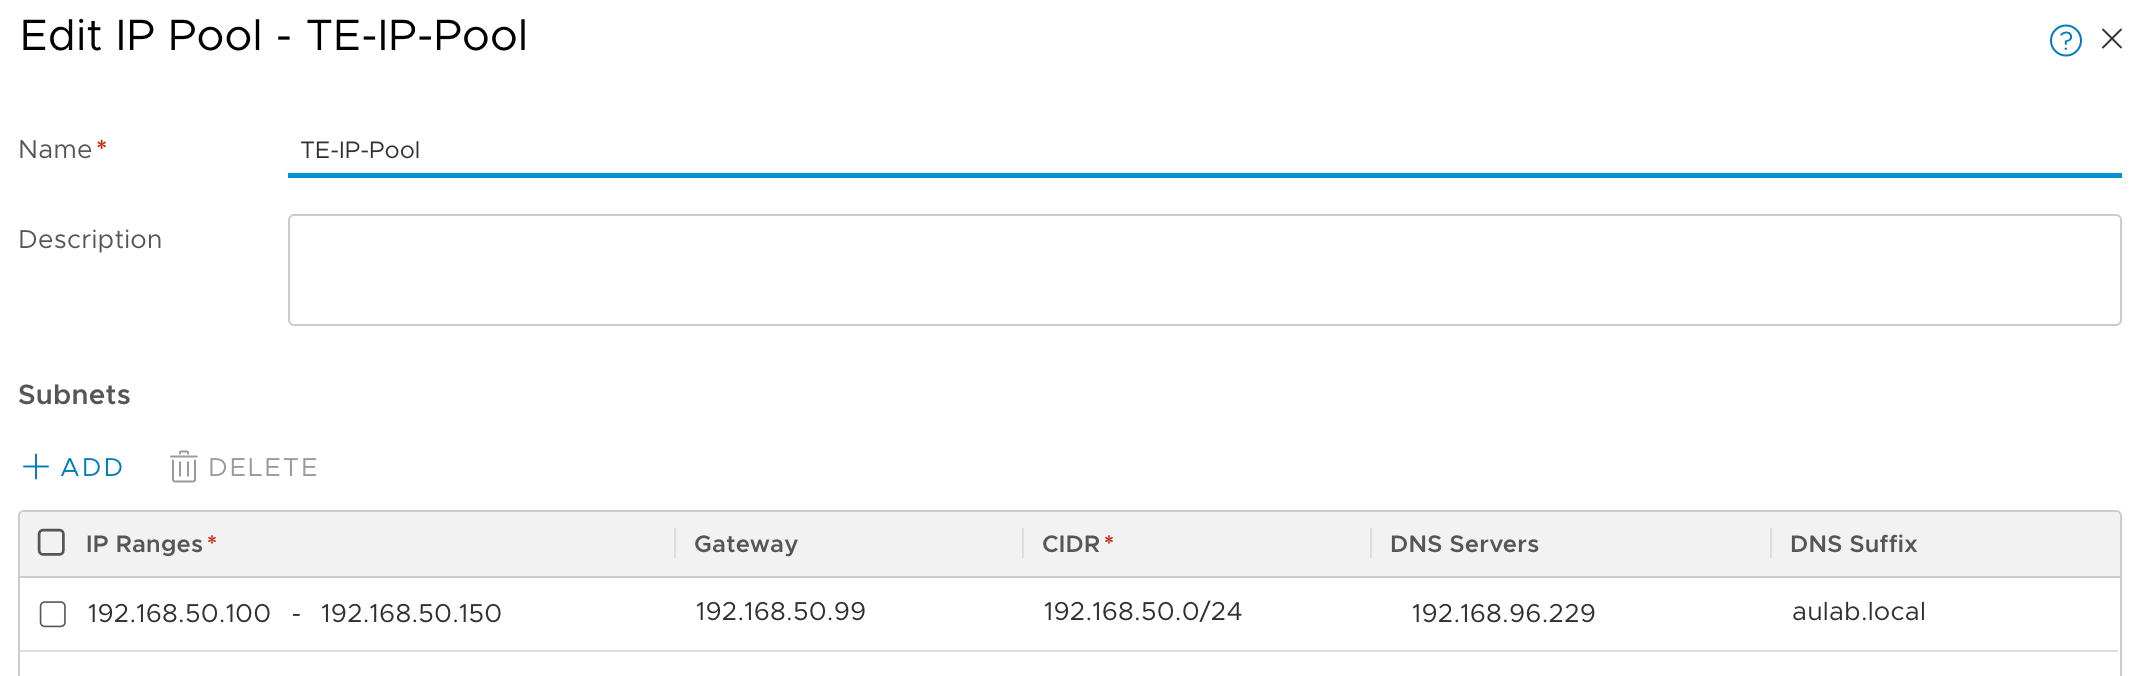Edit the range start IP 192.168.50.100

click(179, 613)
